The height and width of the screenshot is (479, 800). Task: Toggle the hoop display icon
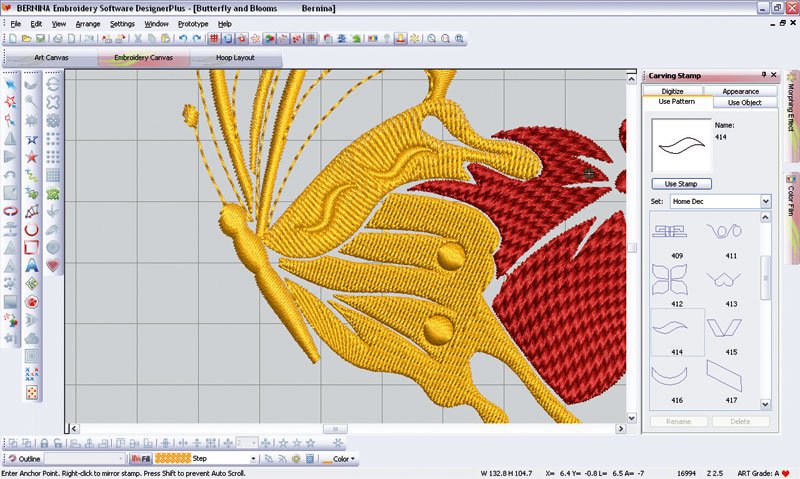click(228, 39)
